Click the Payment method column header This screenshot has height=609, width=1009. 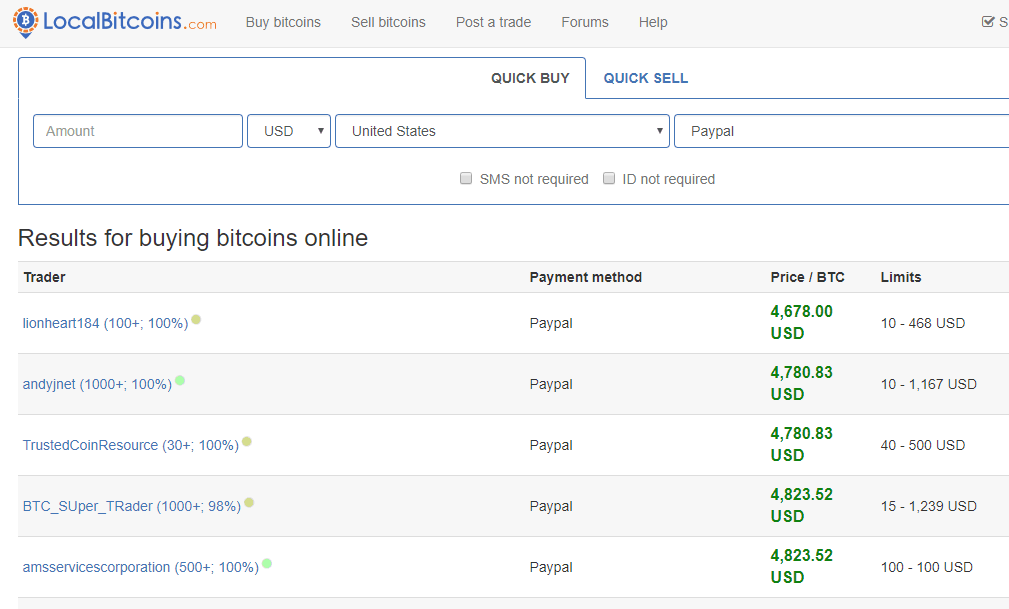pyautogui.click(x=586, y=277)
